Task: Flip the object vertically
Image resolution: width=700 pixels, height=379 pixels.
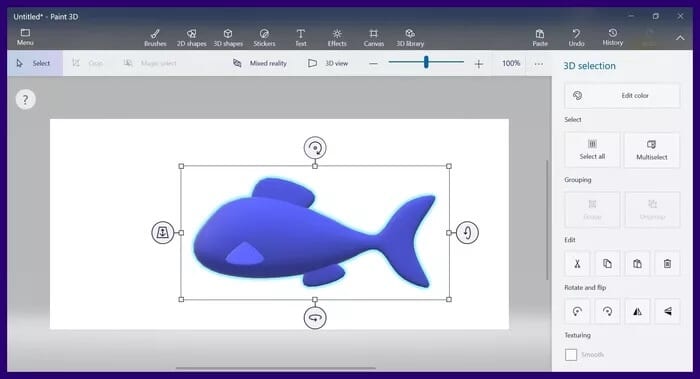Action: click(x=667, y=311)
